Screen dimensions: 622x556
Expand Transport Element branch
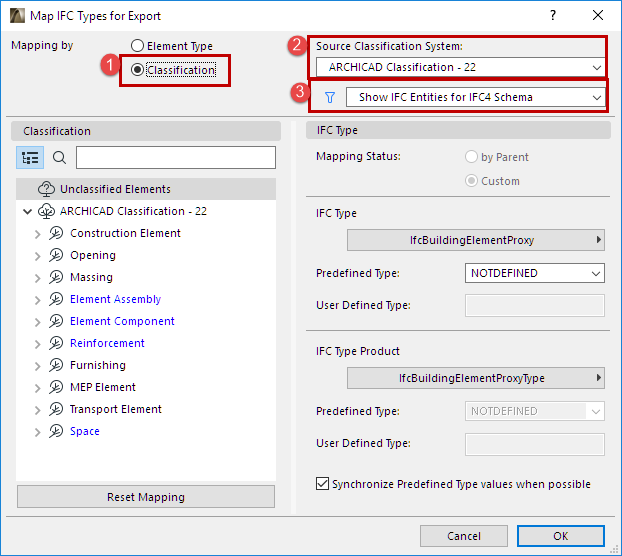tap(38, 410)
